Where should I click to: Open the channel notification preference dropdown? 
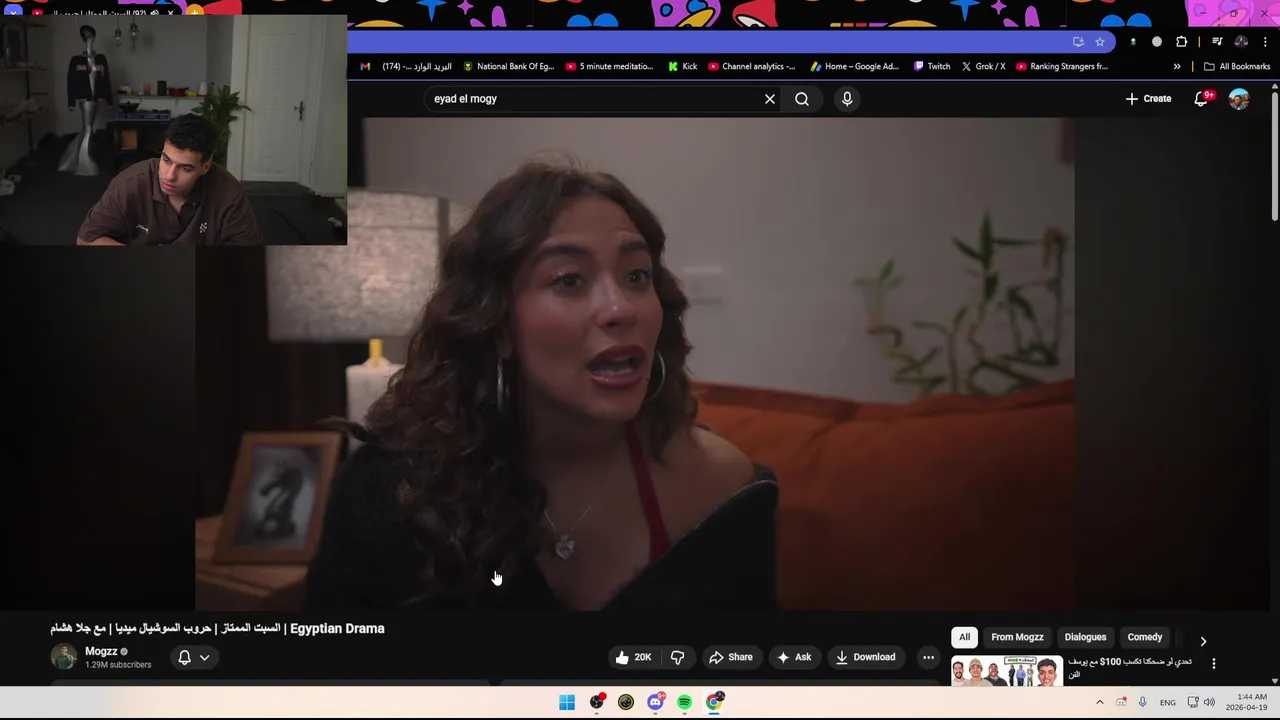click(x=193, y=657)
